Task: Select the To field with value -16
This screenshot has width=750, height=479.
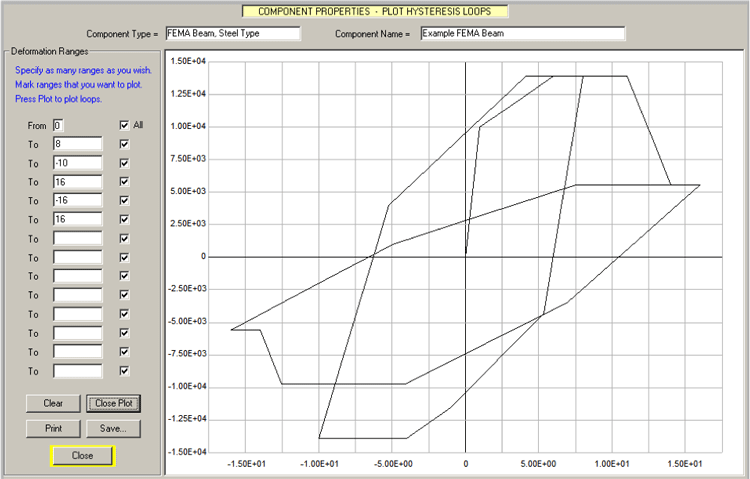Action: [77, 200]
